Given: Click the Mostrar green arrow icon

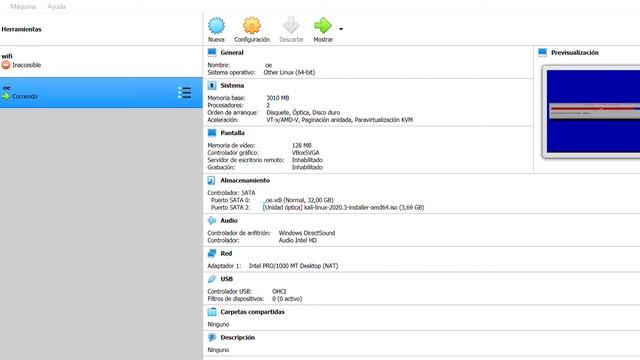Looking at the screenshot, I should tap(323, 25).
